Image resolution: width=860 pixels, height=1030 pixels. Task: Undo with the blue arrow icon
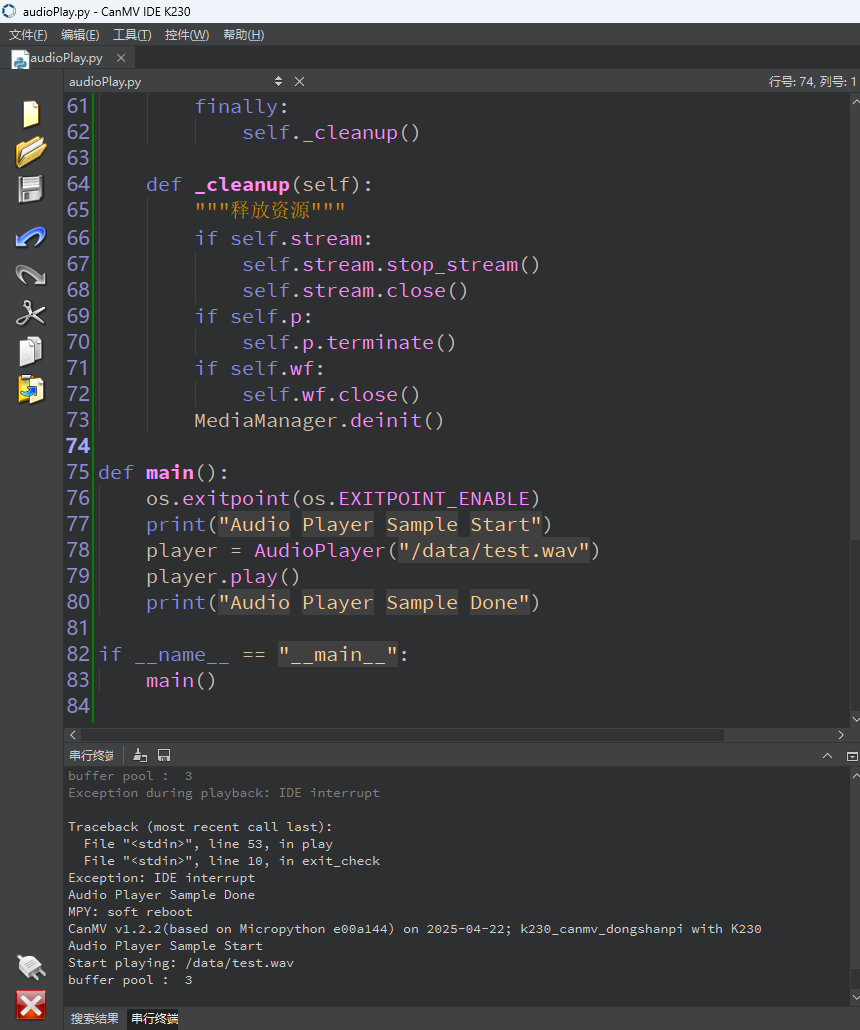(31, 236)
